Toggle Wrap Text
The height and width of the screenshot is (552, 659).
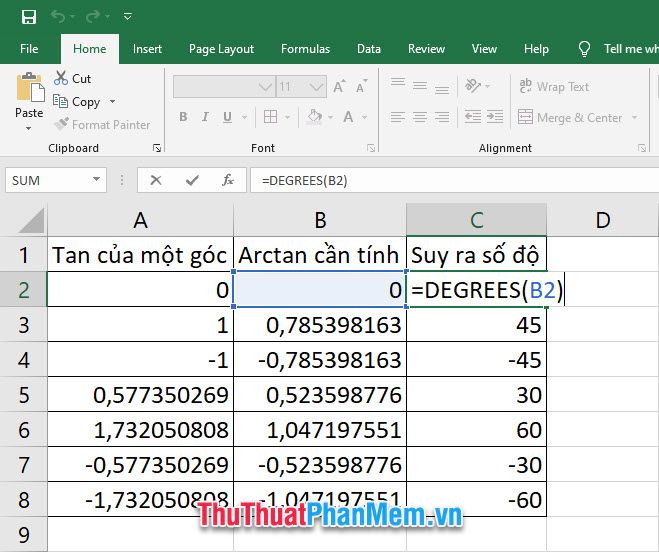[x=554, y=87]
